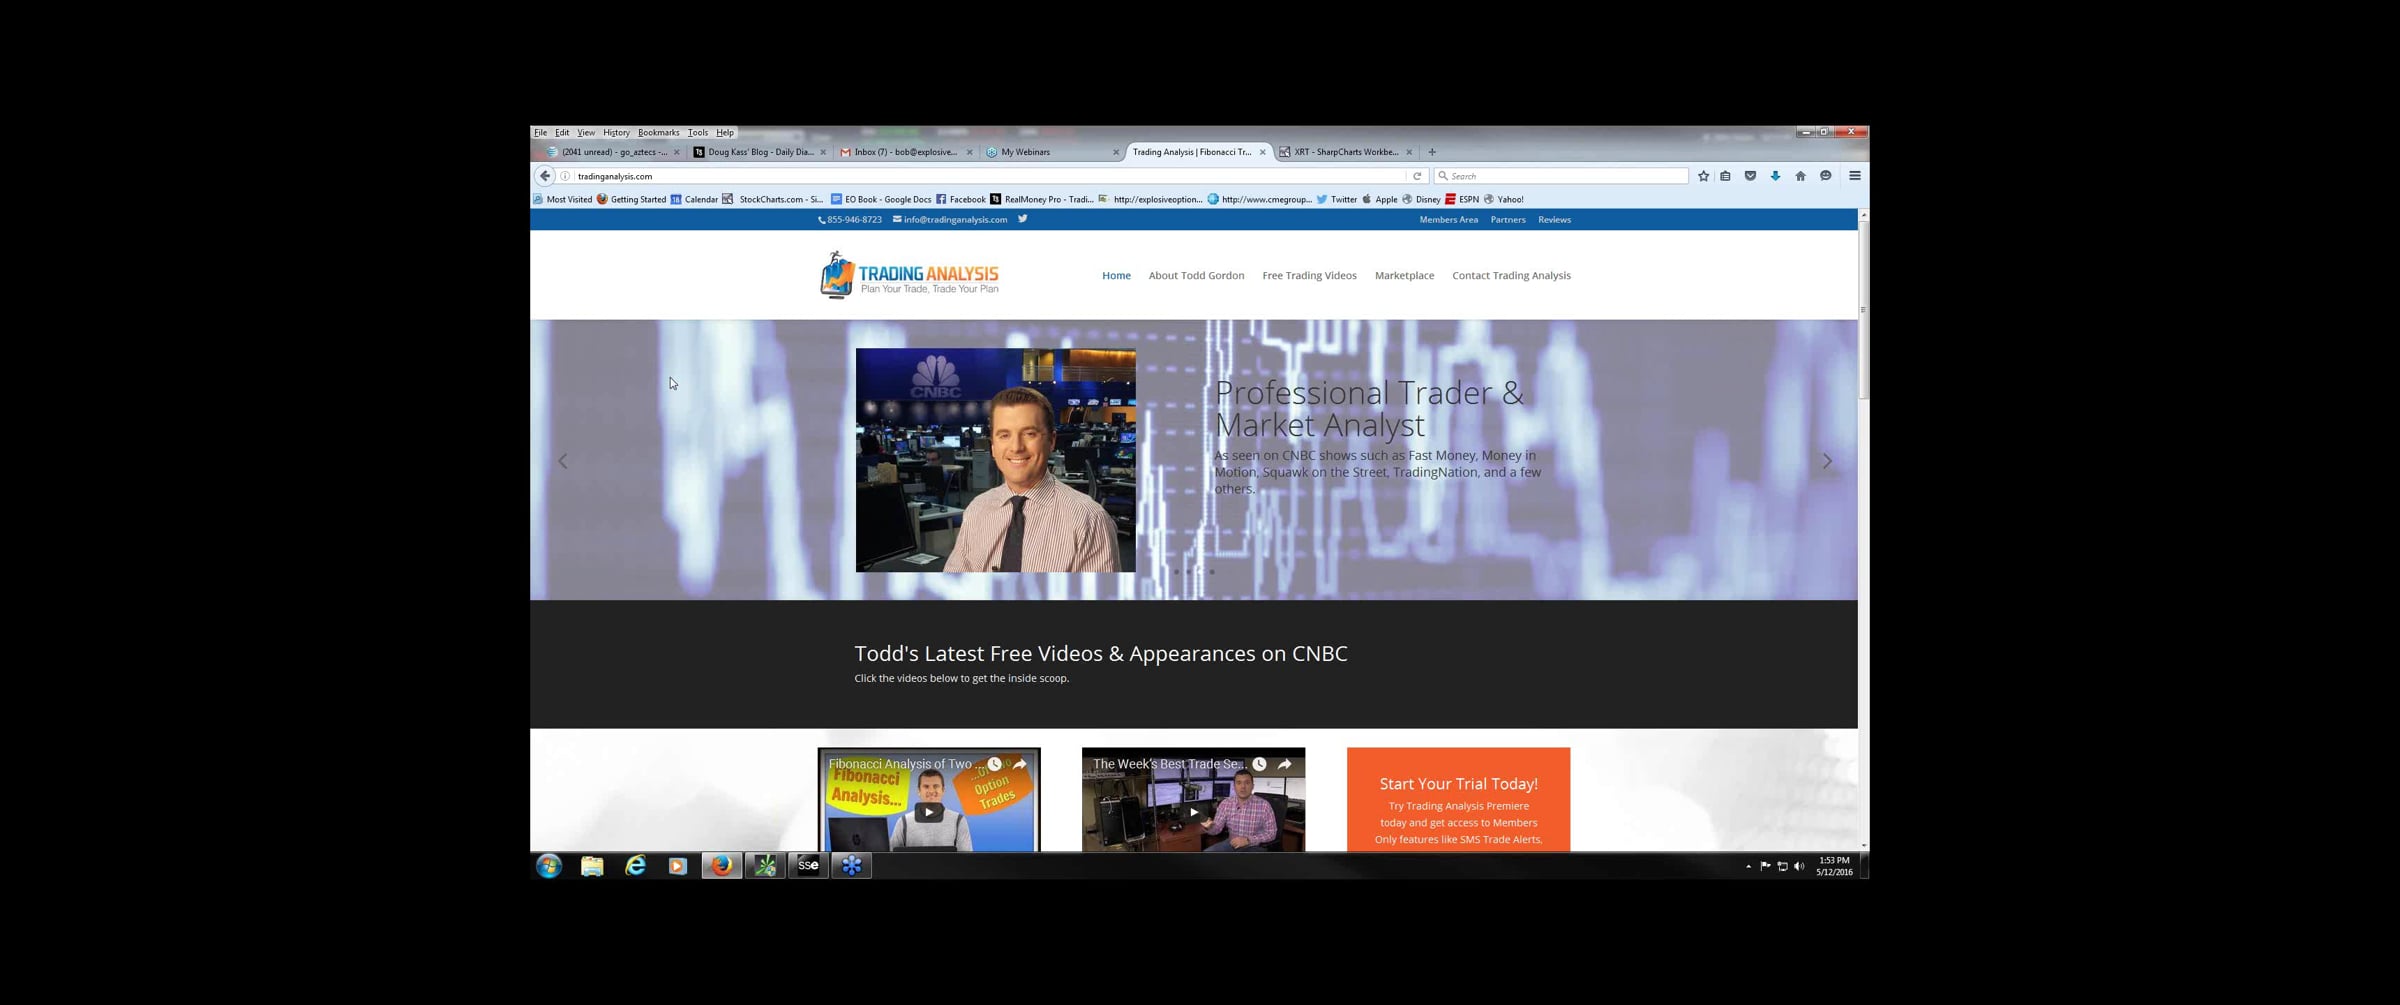Open About Todd Gordon page
Viewport: 2400px width, 1005px height.
[x=1196, y=275]
